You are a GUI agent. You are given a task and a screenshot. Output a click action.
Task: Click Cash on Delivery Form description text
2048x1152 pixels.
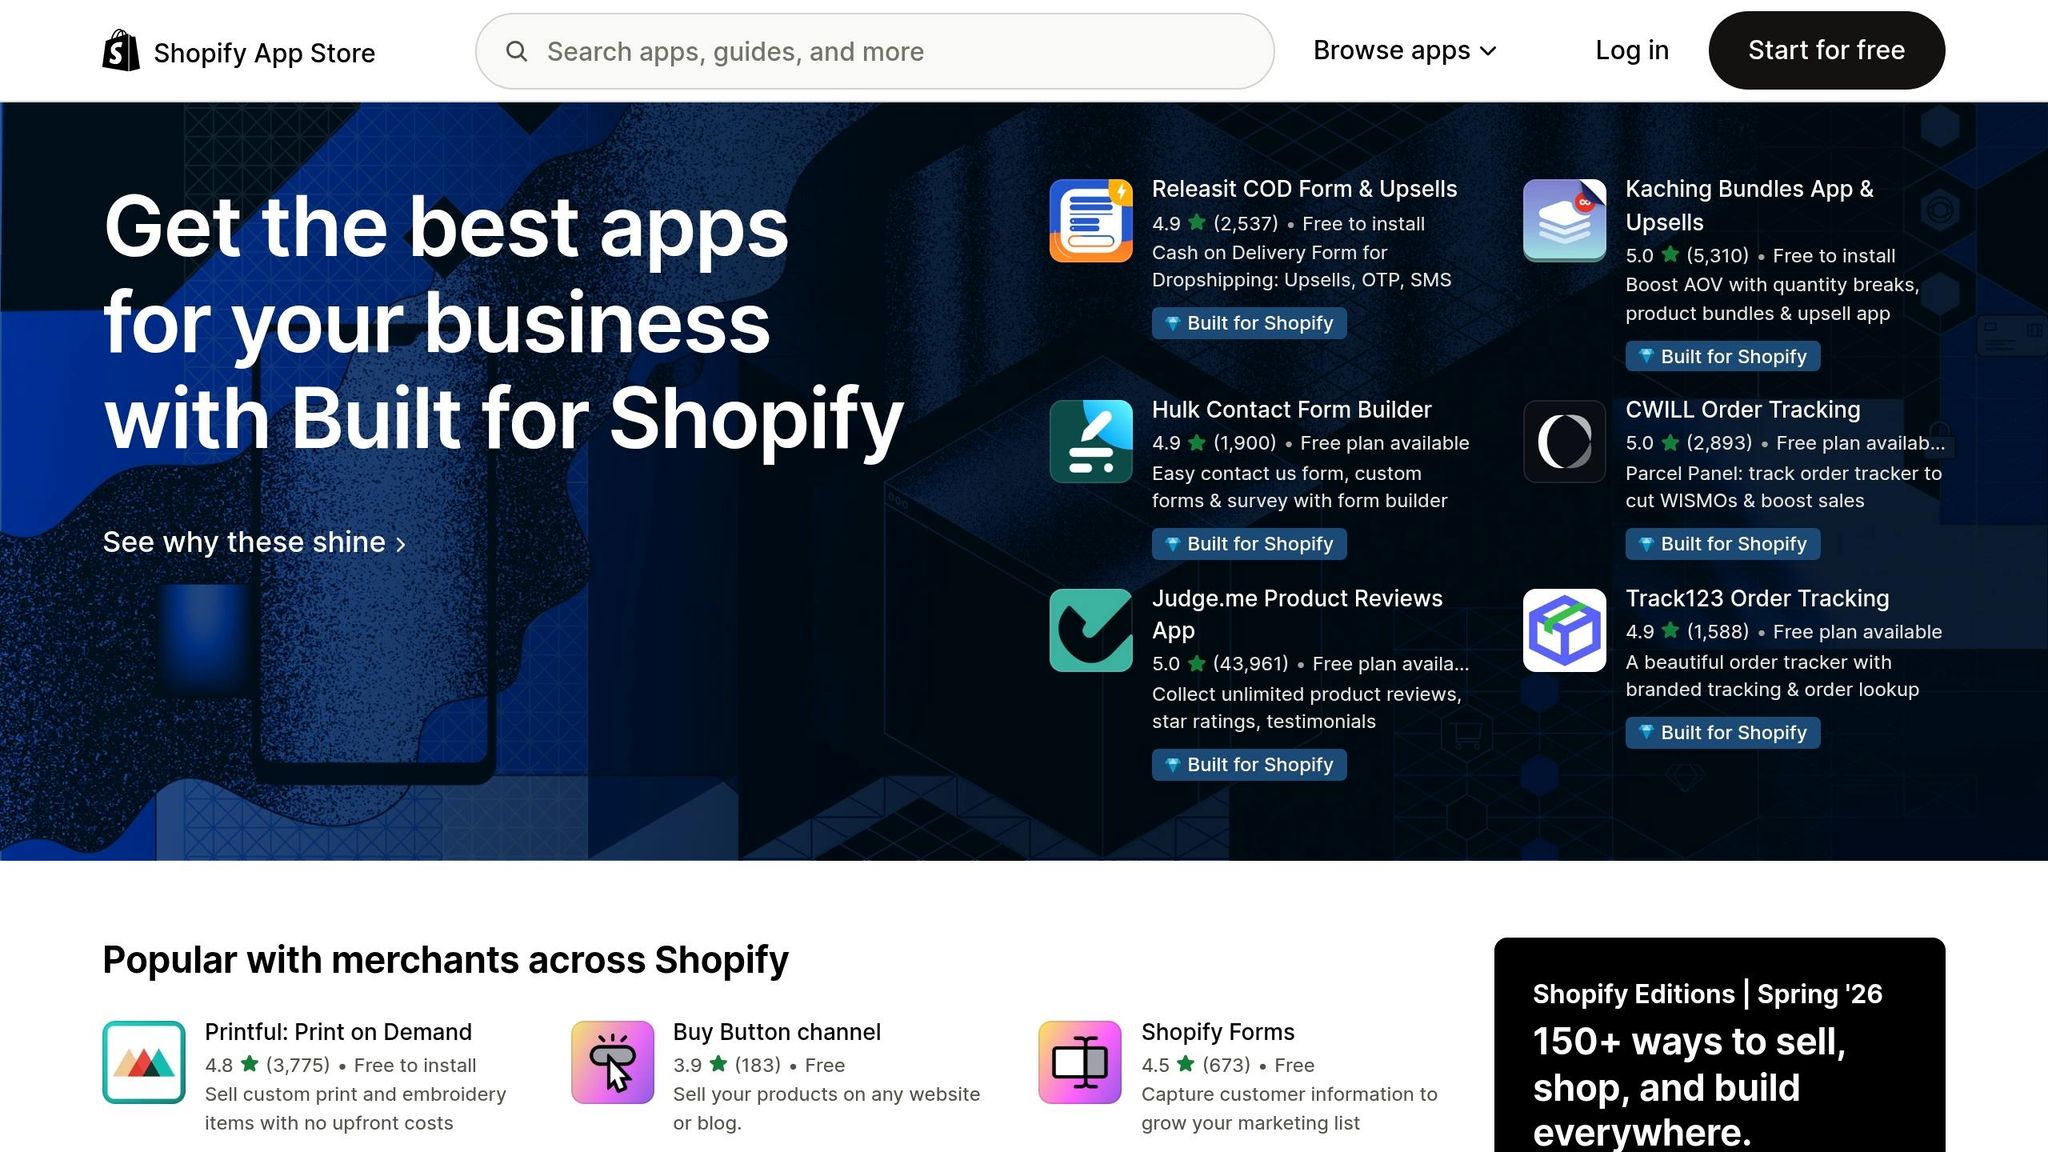pos(1301,266)
